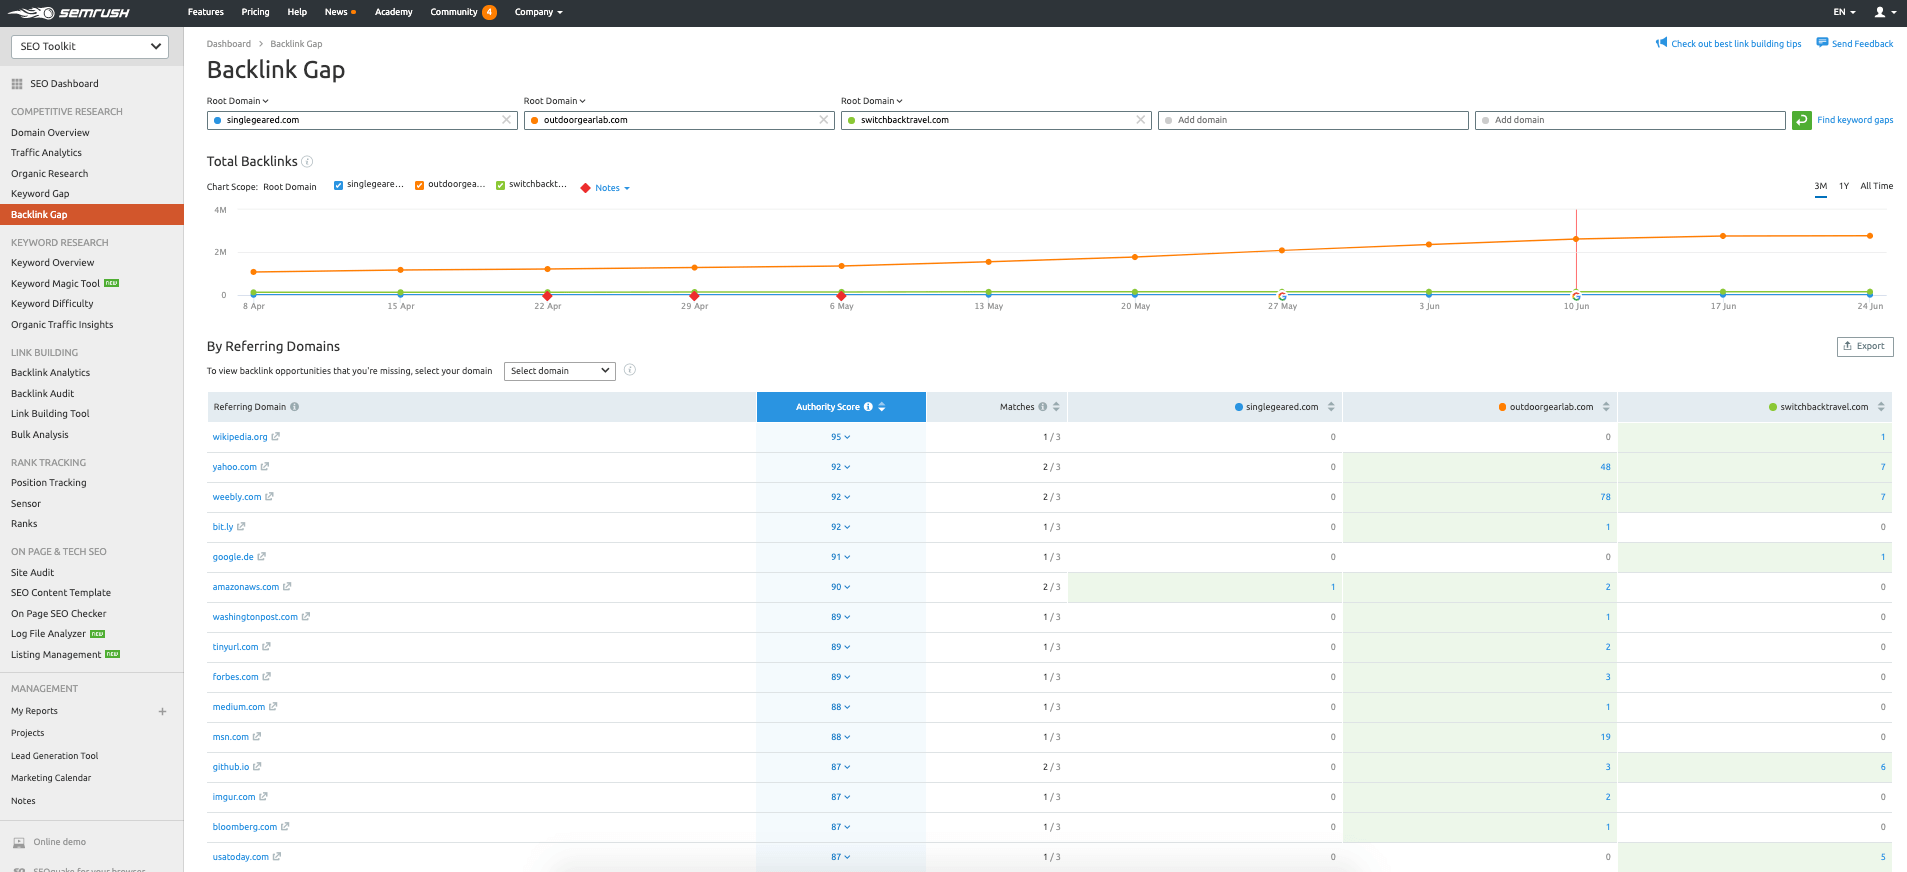Click the Authority Score info icon

(868, 407)
